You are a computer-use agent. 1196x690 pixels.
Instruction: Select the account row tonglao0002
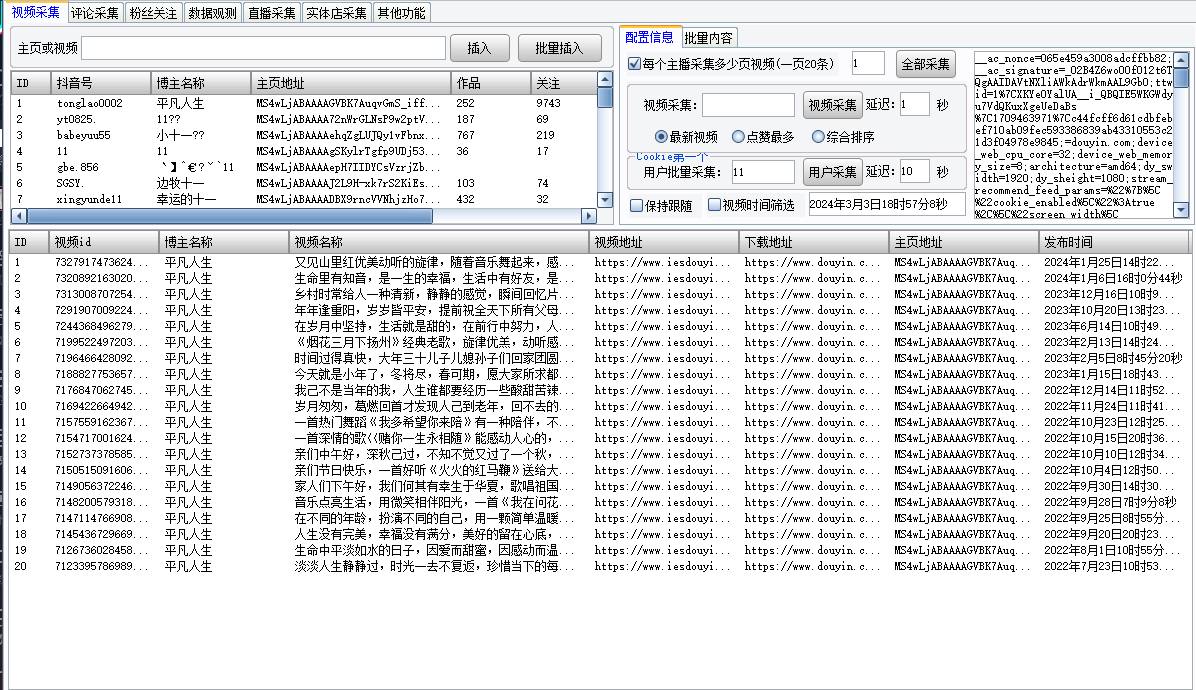tap(90, 103)
